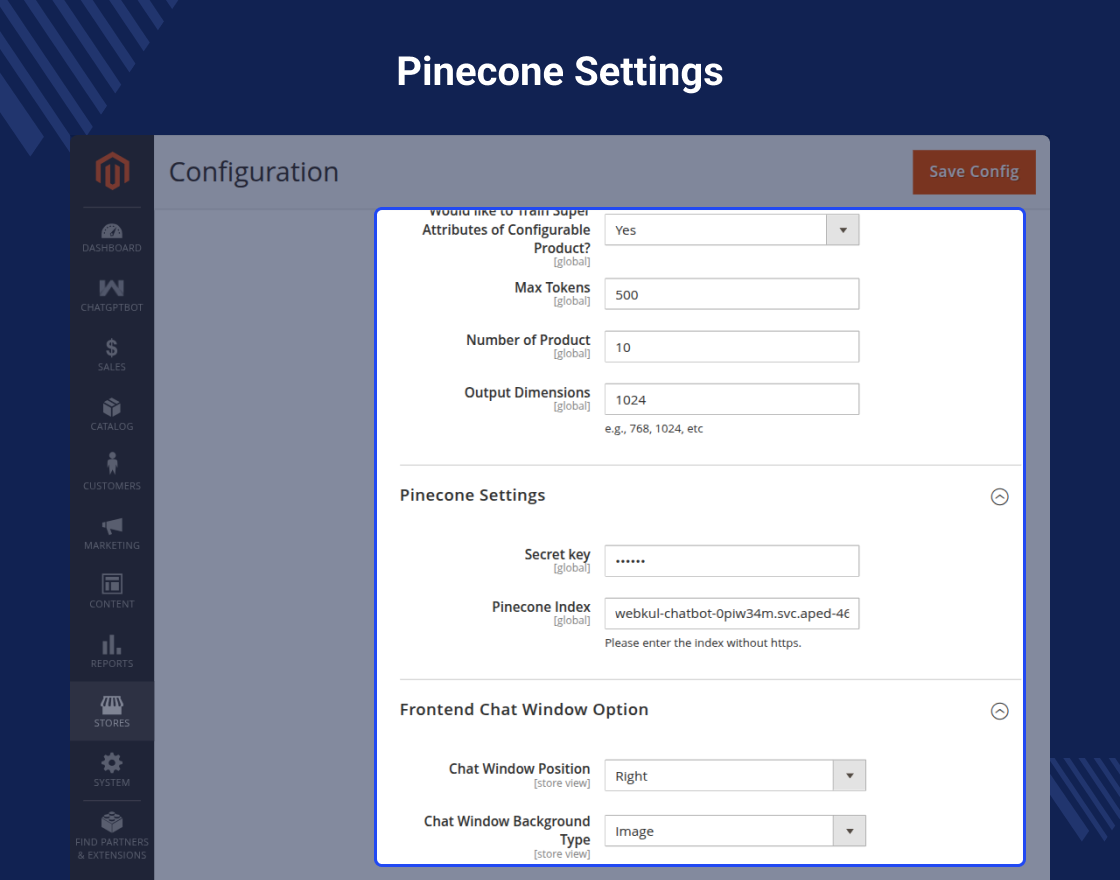Open the Chat Window Position dropdown
Image resolution: width=1120 pixels, height=880 pixels.
[x=735, y=776]
